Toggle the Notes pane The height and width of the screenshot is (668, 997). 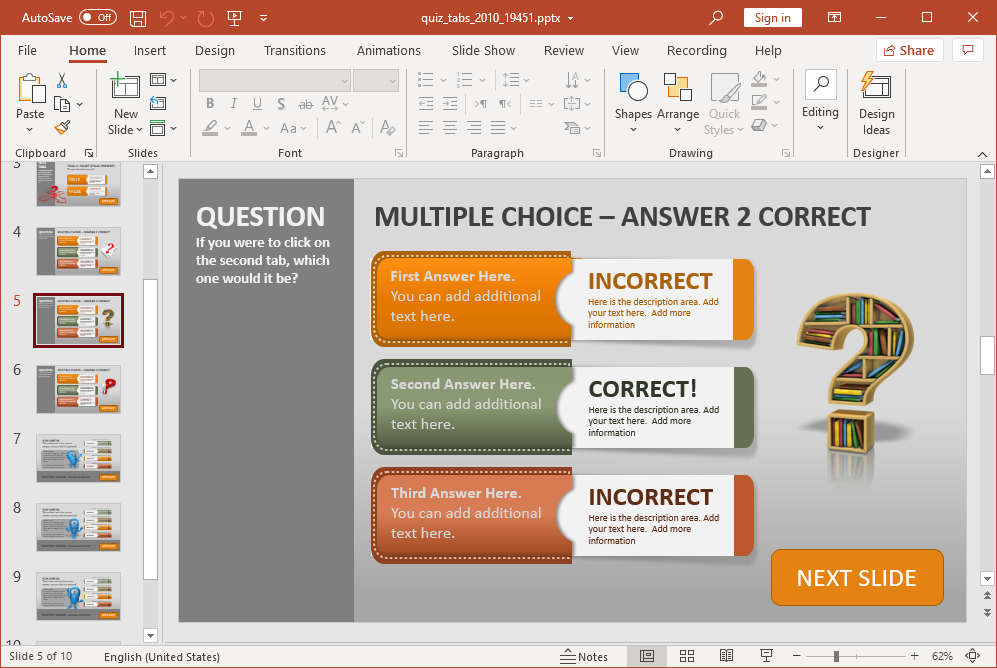point(584,656)
